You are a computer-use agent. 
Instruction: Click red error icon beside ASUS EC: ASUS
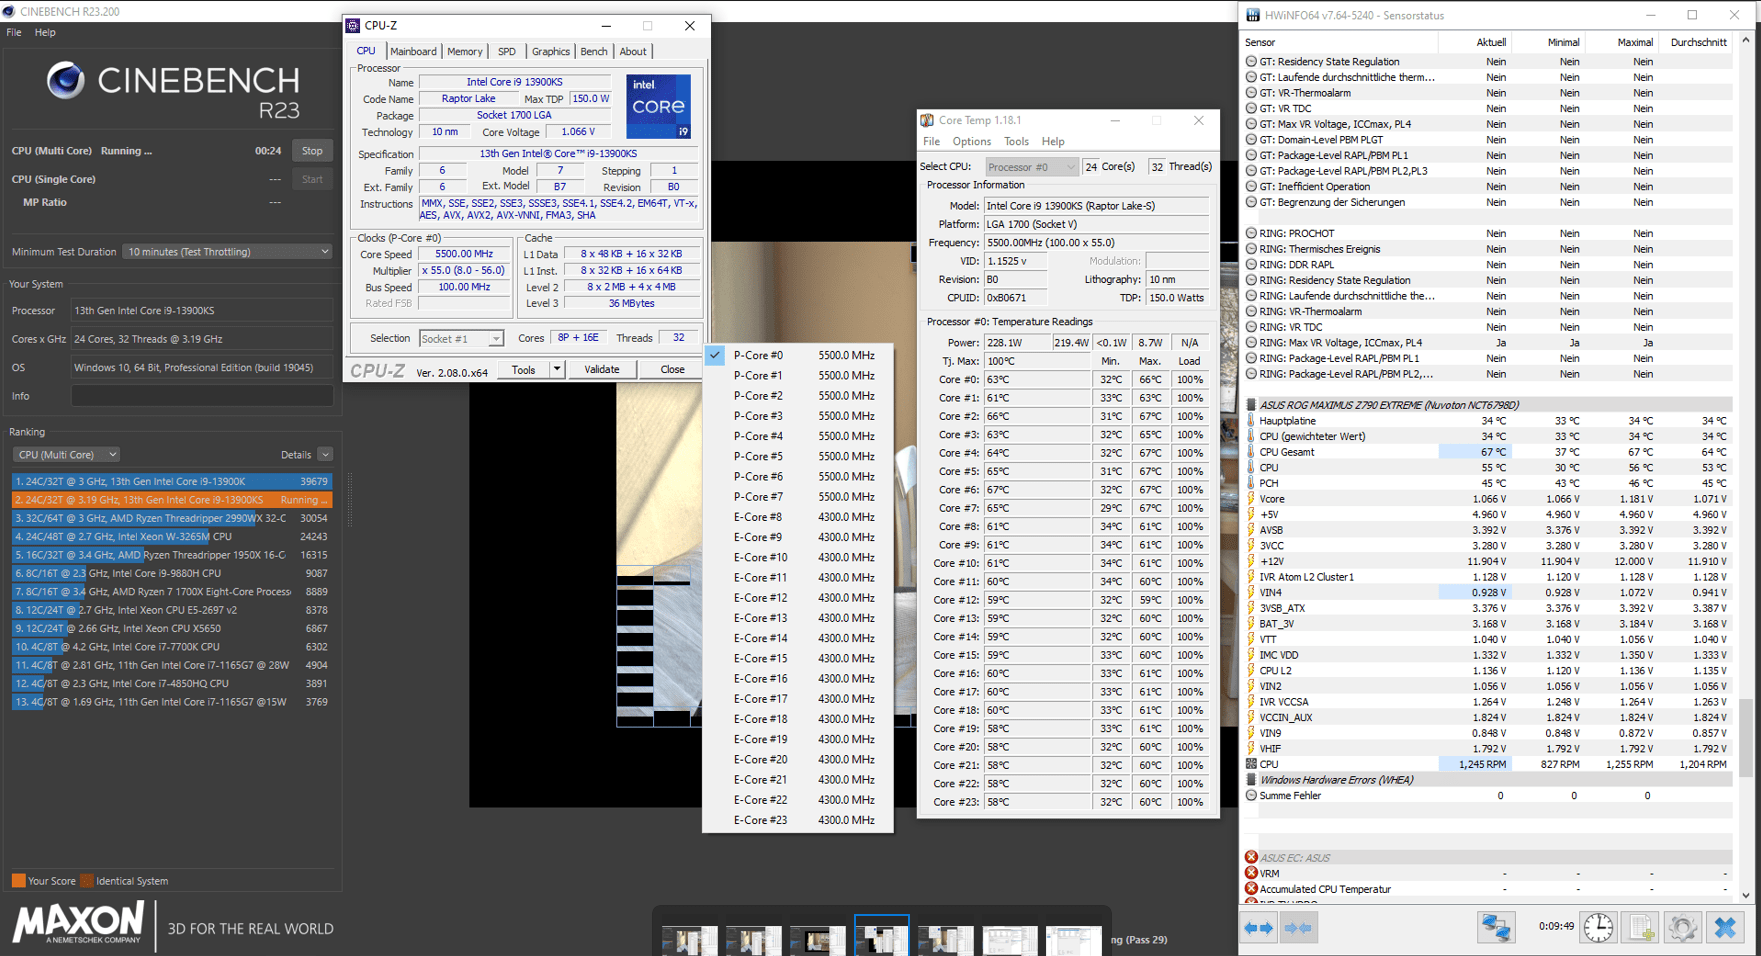1251,857
